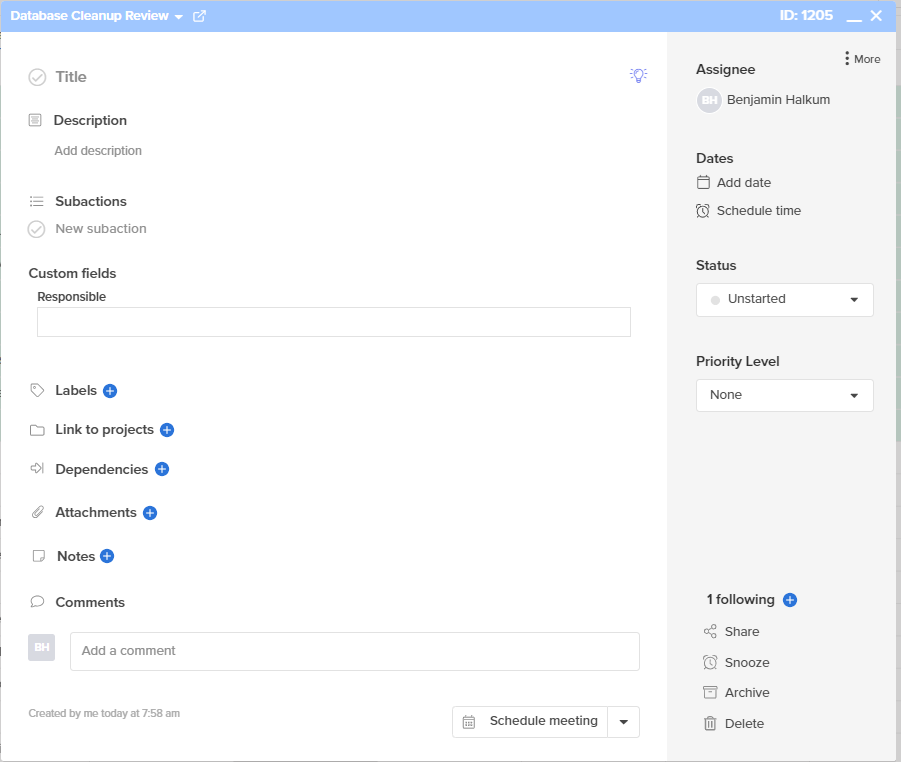Viewport: 901px width, 762px height.
Task: Click the calendar icon beside Add date
Action: [x=703, y=182]
